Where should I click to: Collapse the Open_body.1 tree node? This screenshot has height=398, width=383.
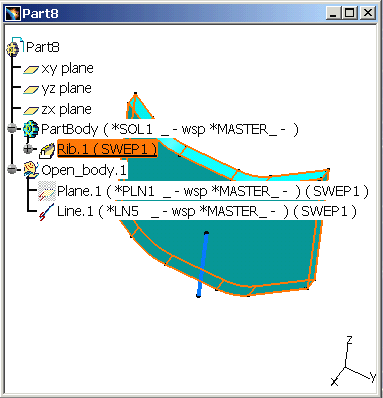(x=12, y=169)
